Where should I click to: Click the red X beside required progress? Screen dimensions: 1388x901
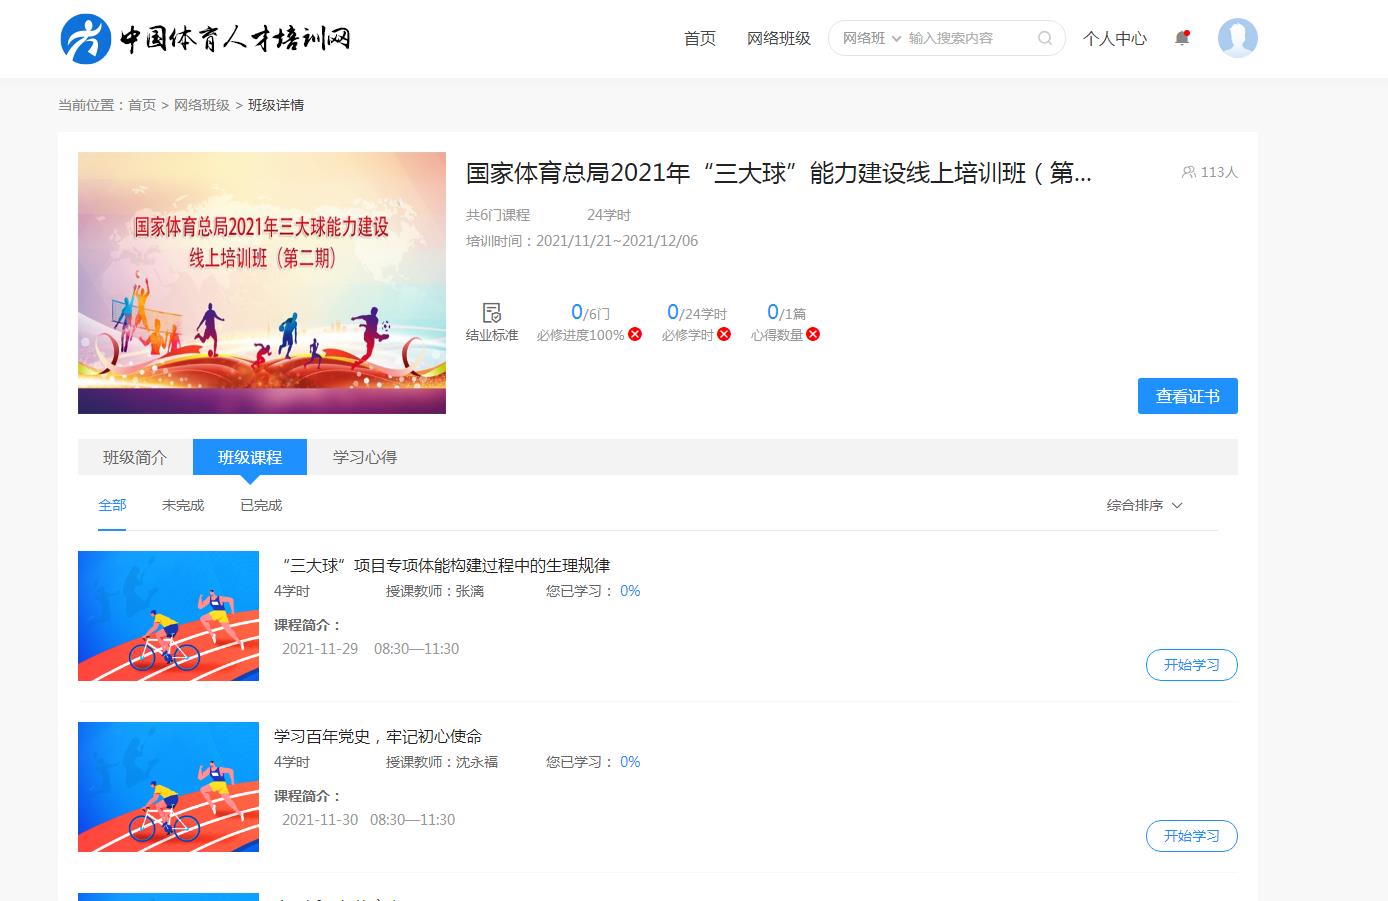tap(635, 335)
